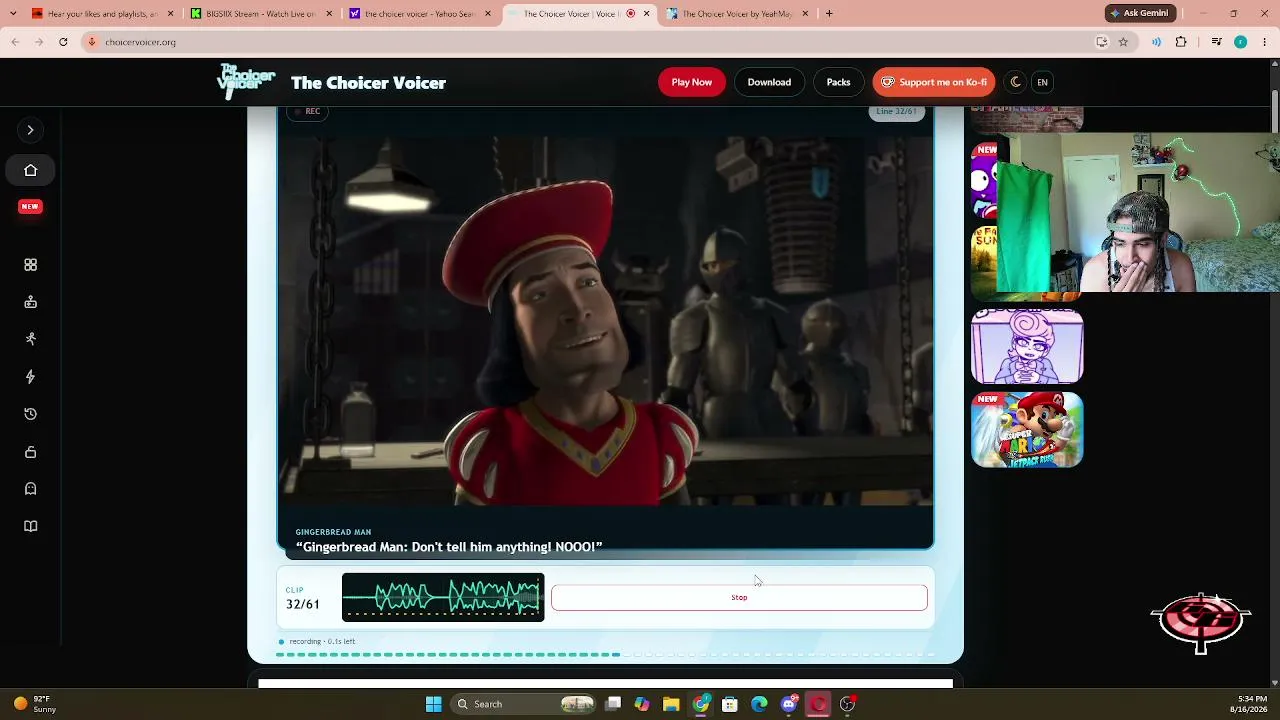Expand the left sidebar with the chevron
Image resolution: width=1280 pixels, height=720 pixels.
(x=30, y=130)
